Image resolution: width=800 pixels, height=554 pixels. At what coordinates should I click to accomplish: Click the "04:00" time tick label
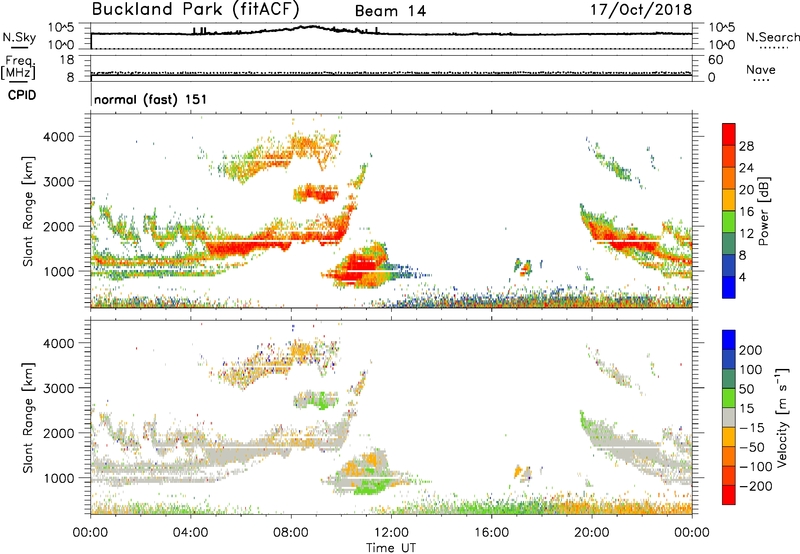191,533
